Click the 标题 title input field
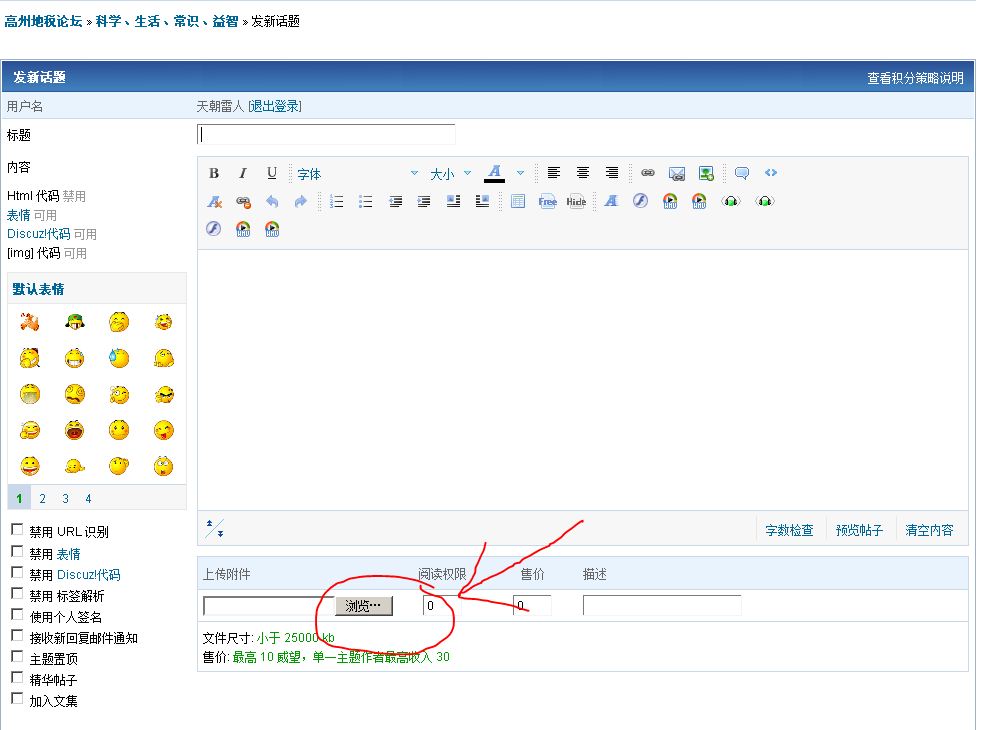Viewport: 985px width, 730px height. tap(326, 134)
